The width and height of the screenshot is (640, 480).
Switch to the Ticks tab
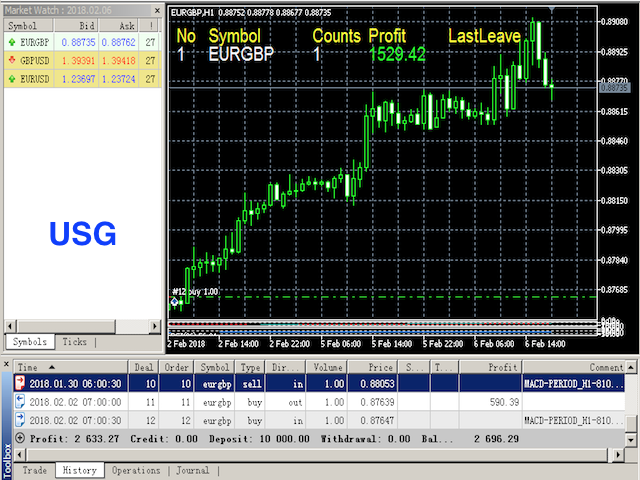(74, 342)
